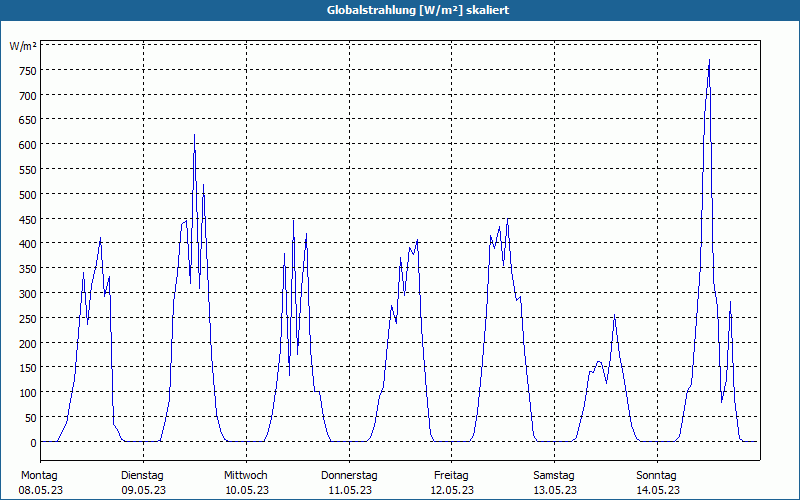Select the 13.05.23 date label
This screenshot has height=500, width=800.
click(555, 491)
